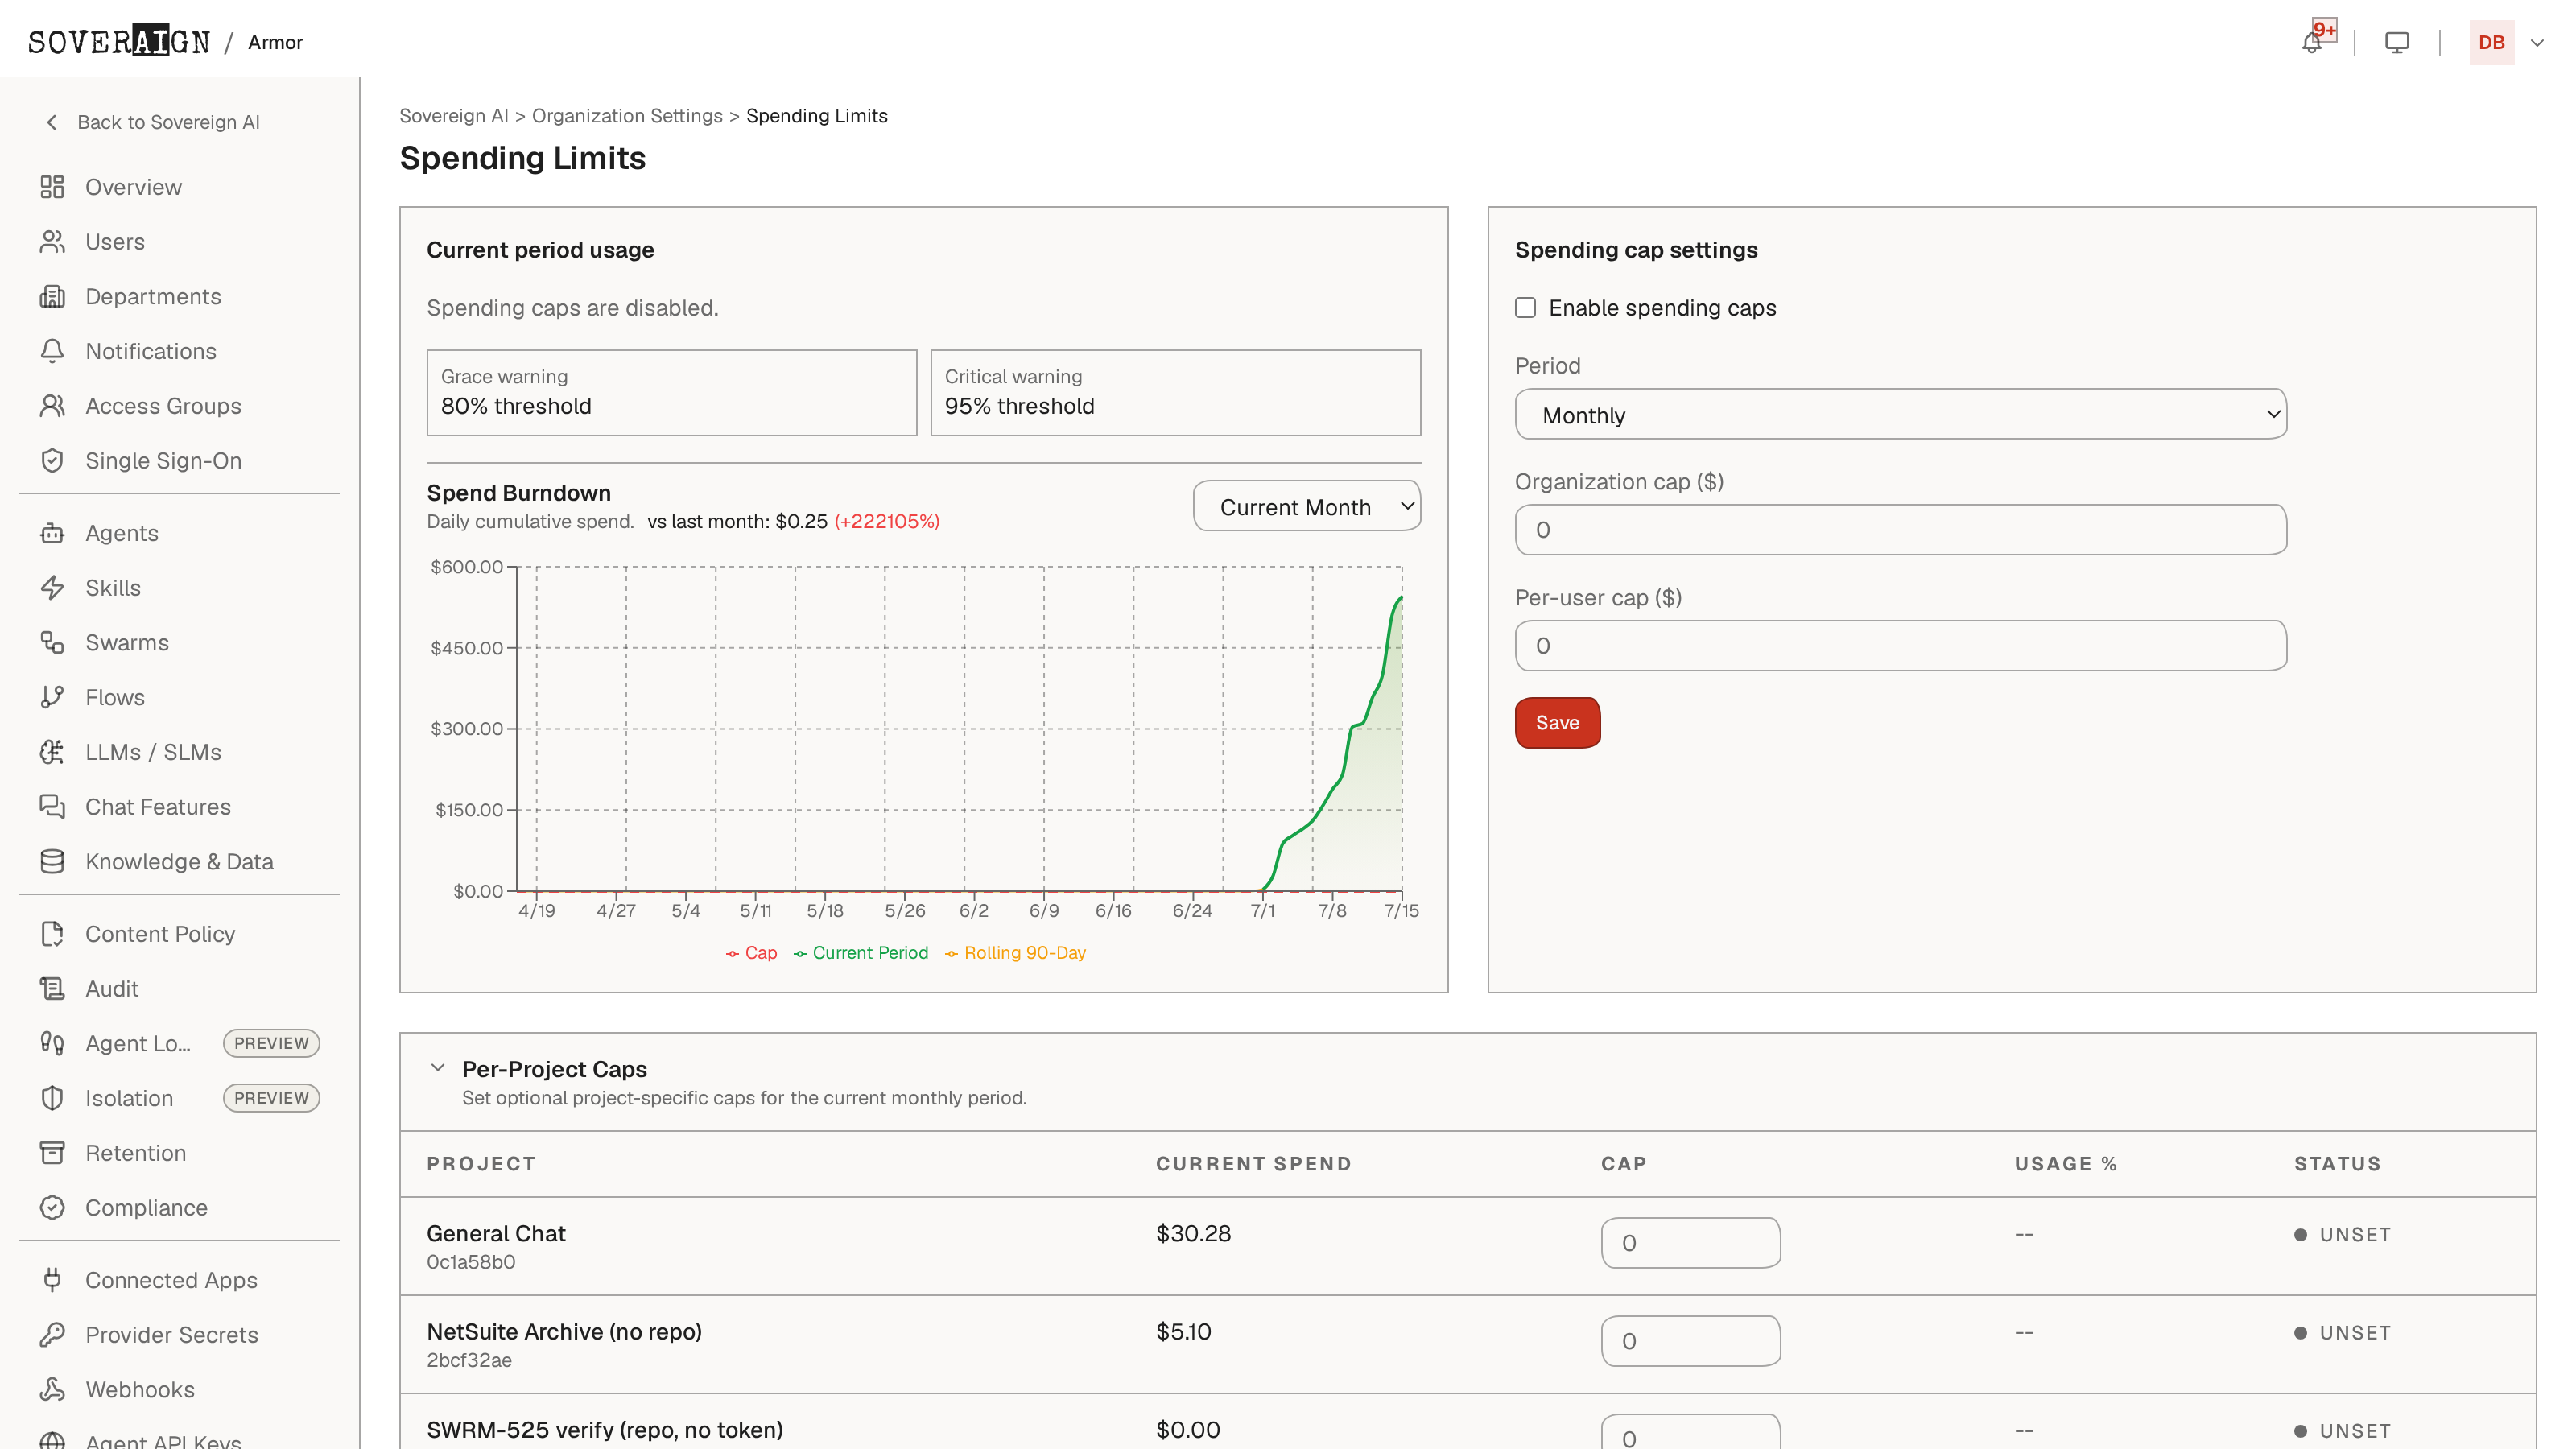Open DB user avatar
Image resolution: width=2576 pixels, height=1449 pixels.
[x=2491, y=43]
